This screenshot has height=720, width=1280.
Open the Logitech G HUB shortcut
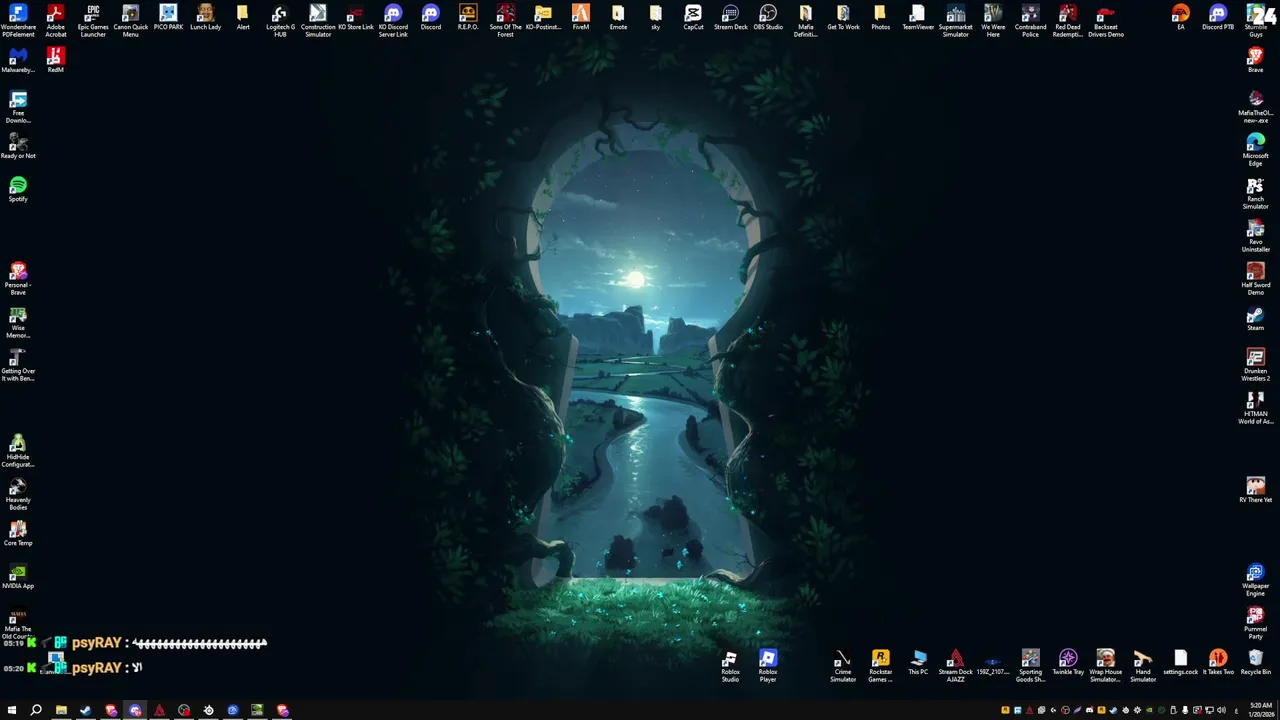[280, 21]
